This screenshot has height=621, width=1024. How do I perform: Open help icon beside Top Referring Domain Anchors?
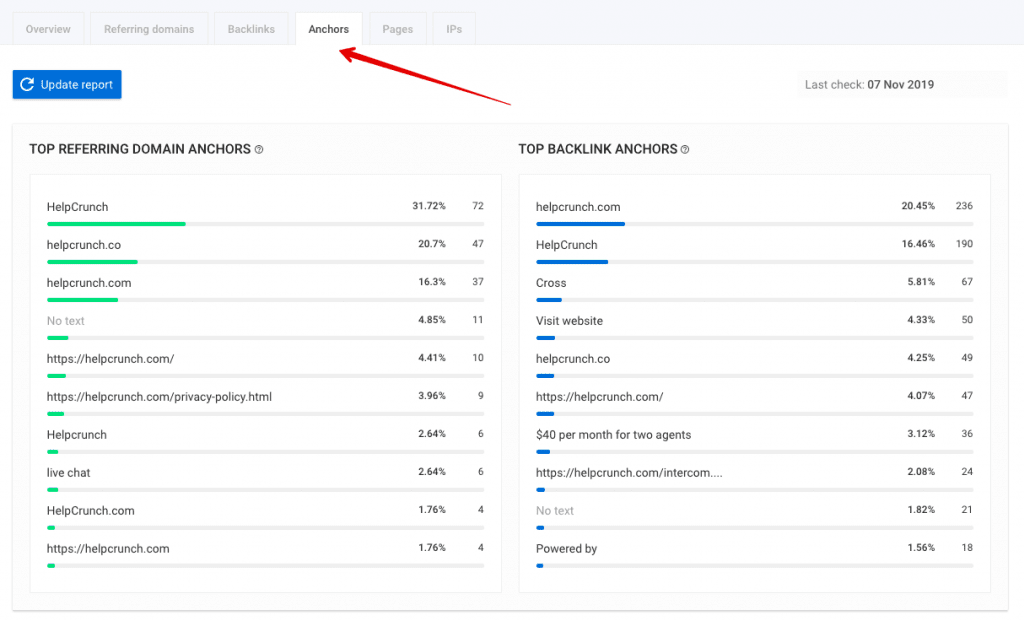pyautogui.click(x=259, y=150)
